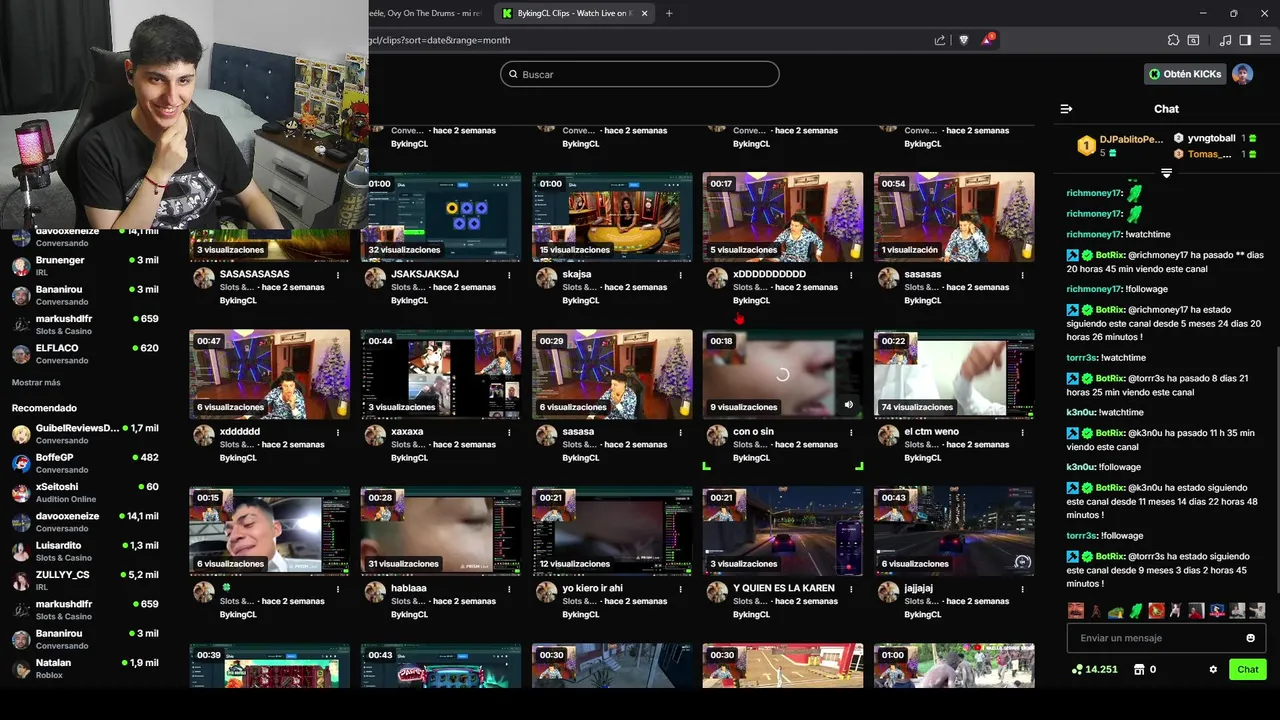Click username richmoney17 on !followage message

(1094, 289)
